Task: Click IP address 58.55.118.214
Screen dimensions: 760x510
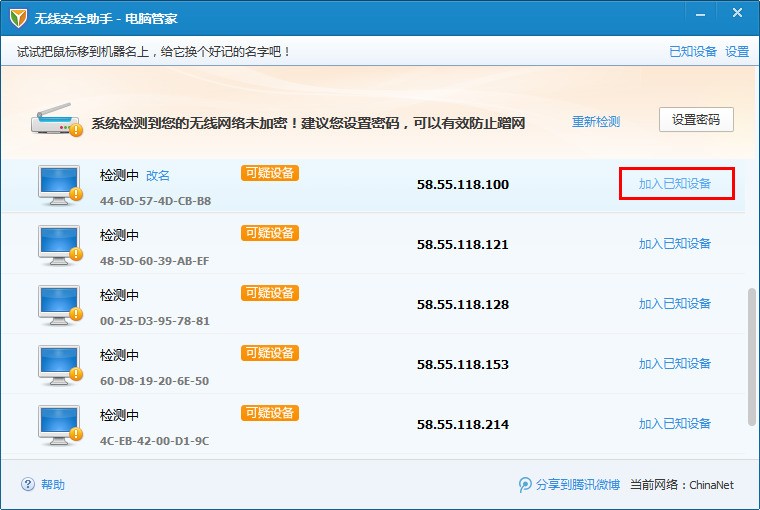Action: tap(463, 425)
